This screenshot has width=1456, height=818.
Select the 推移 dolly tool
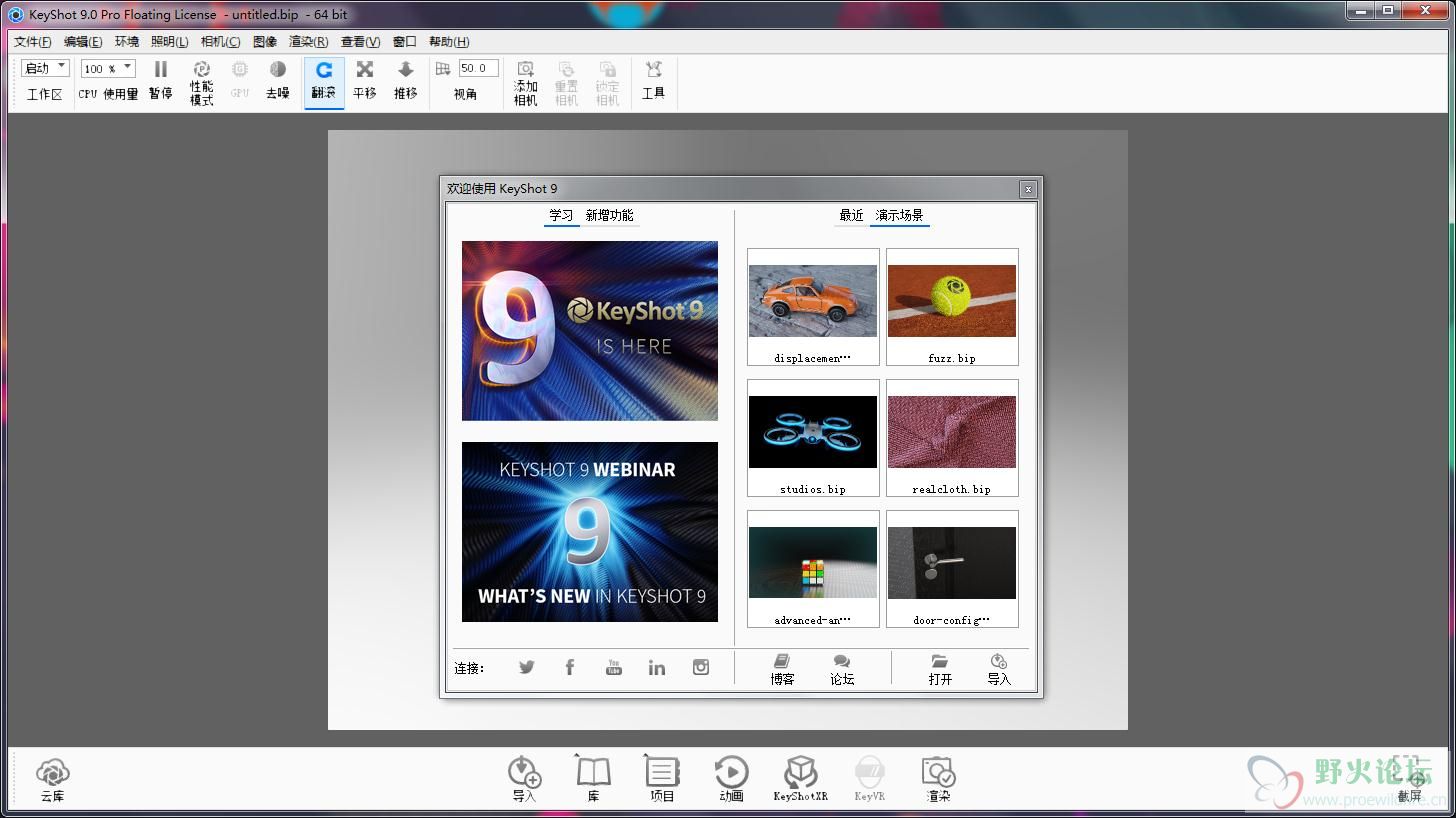click(x=405, y=80)
